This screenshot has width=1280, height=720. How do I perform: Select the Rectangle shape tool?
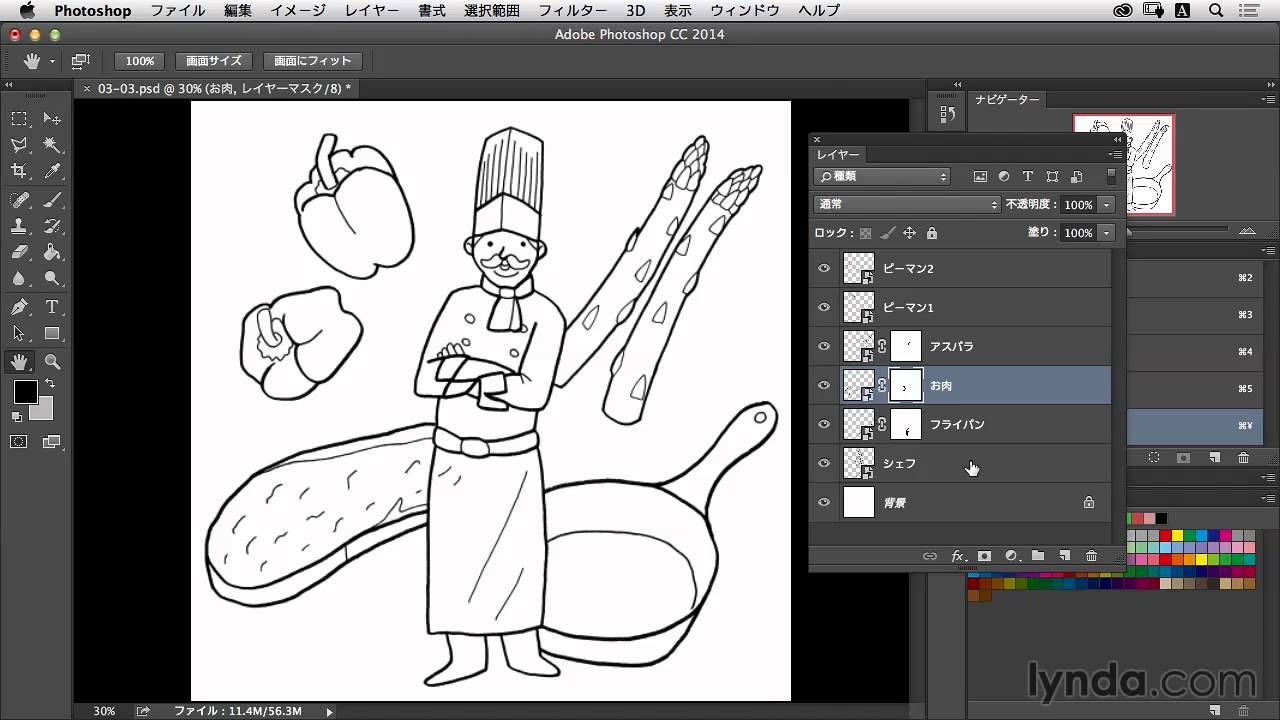tap(53, 333)
